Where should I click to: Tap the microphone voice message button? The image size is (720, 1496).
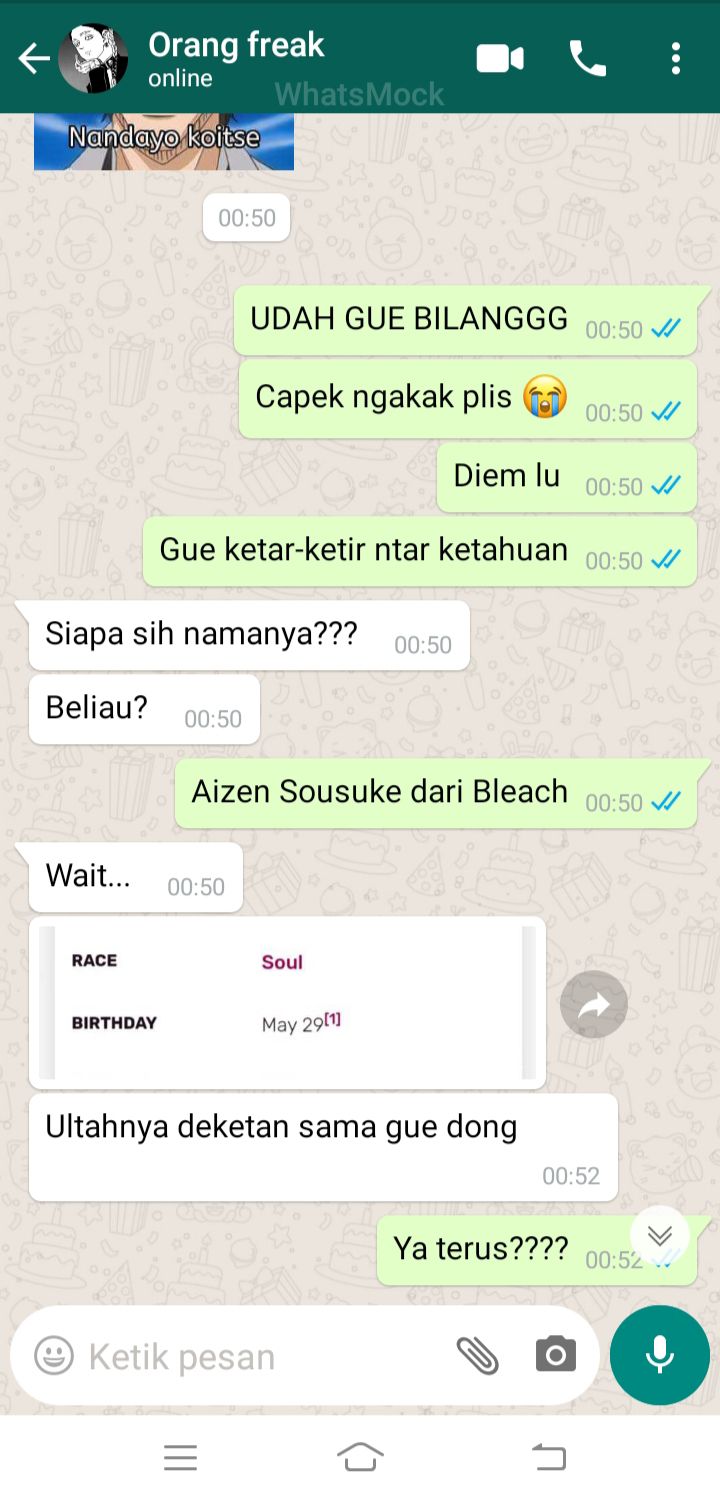pyautogui.click(x=660, y=1355)
